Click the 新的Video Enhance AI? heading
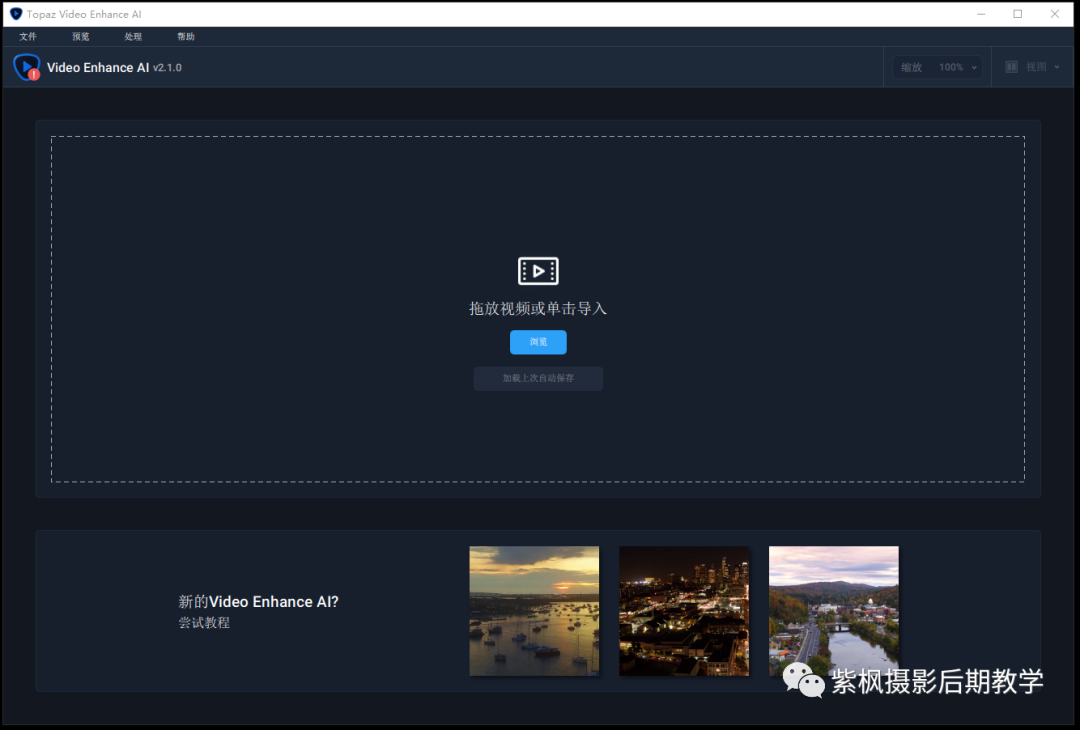The width and height of the screenshot is (1080, 730). point(258,601)
